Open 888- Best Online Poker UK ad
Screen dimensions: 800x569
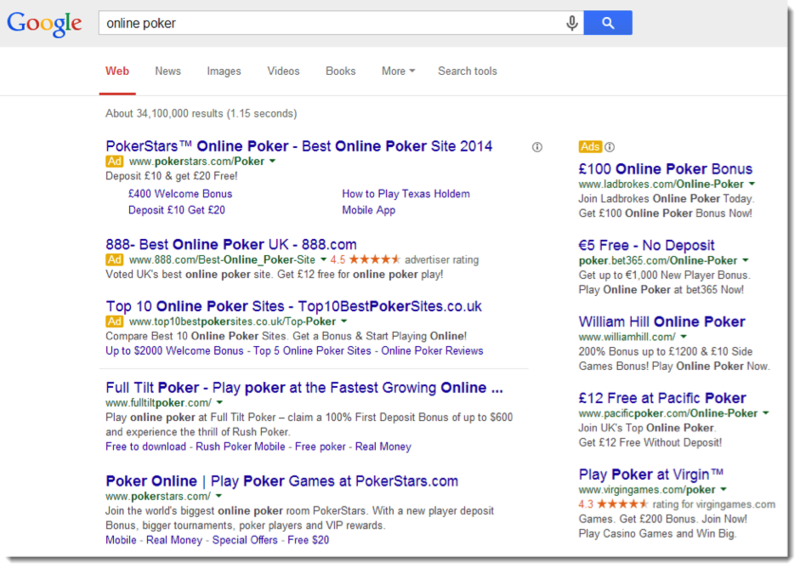point(231,244)
